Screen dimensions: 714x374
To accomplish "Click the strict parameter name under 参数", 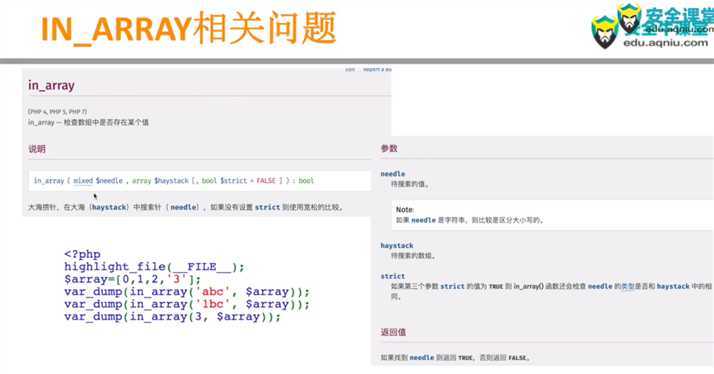I will pyautogui.click(x=393, y=277).
